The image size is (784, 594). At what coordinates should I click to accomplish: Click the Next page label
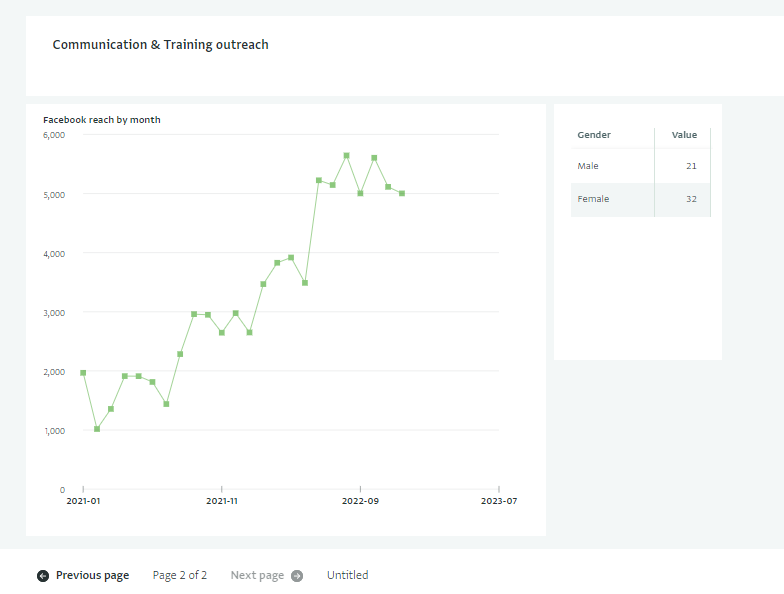click(257, 576)
